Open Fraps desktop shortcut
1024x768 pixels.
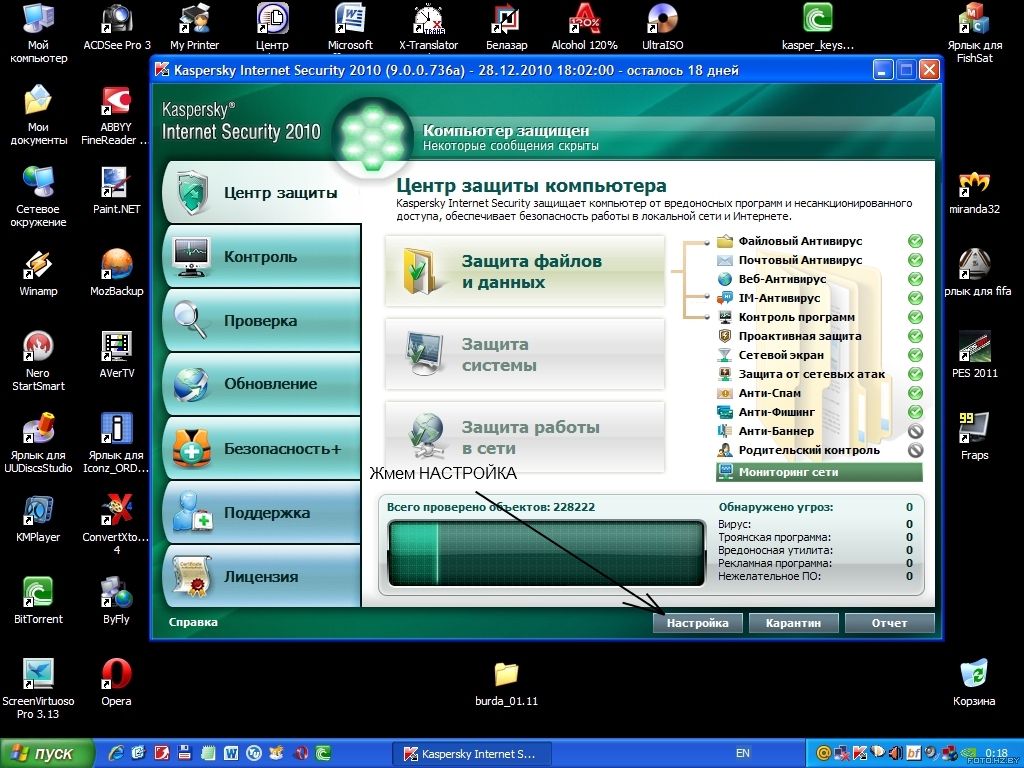pyautogui.click(x=974, y=436)
